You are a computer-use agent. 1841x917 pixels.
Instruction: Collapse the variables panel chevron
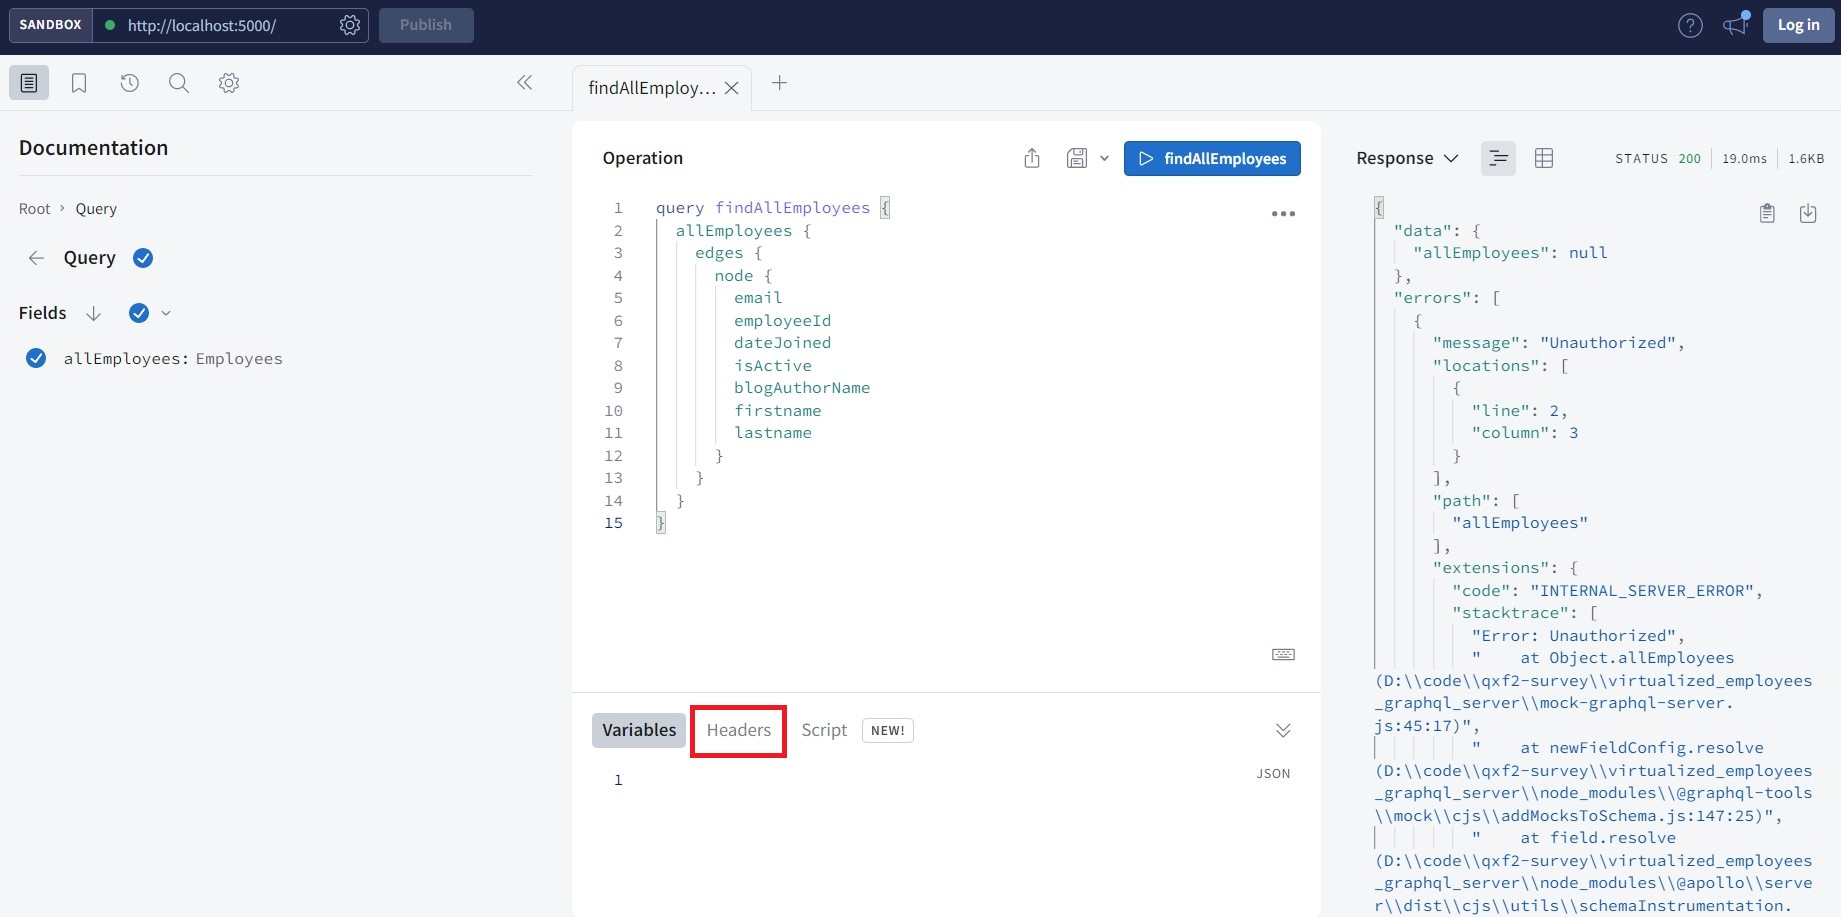pos(1283,730)
